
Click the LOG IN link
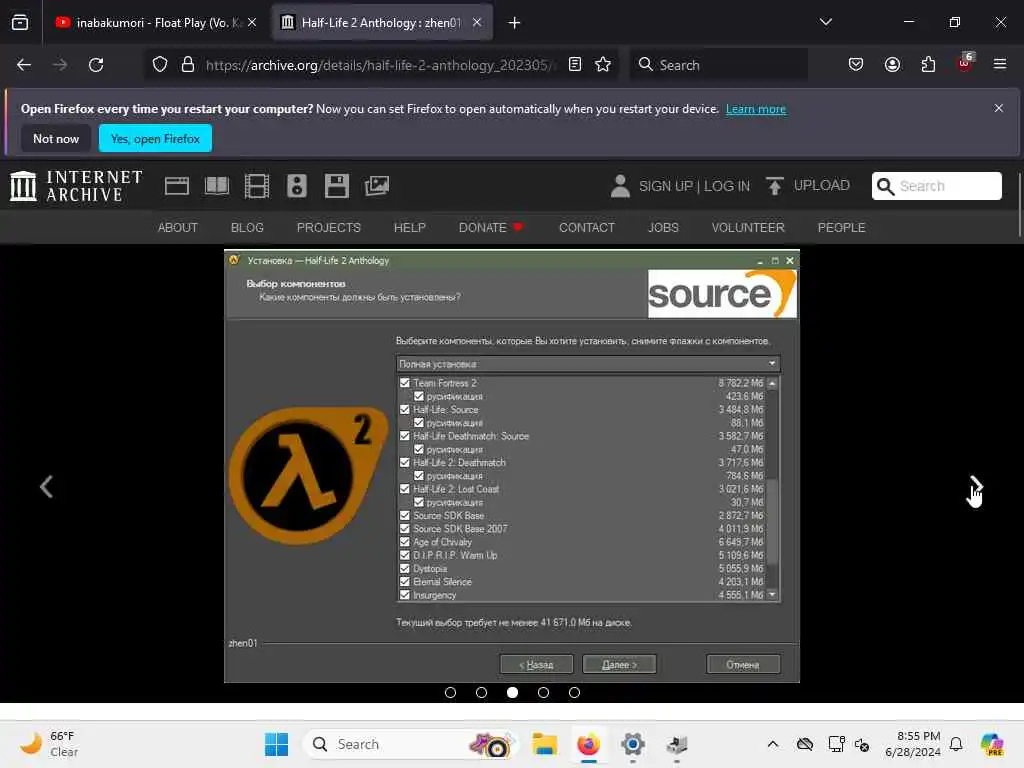pos(726,186)
